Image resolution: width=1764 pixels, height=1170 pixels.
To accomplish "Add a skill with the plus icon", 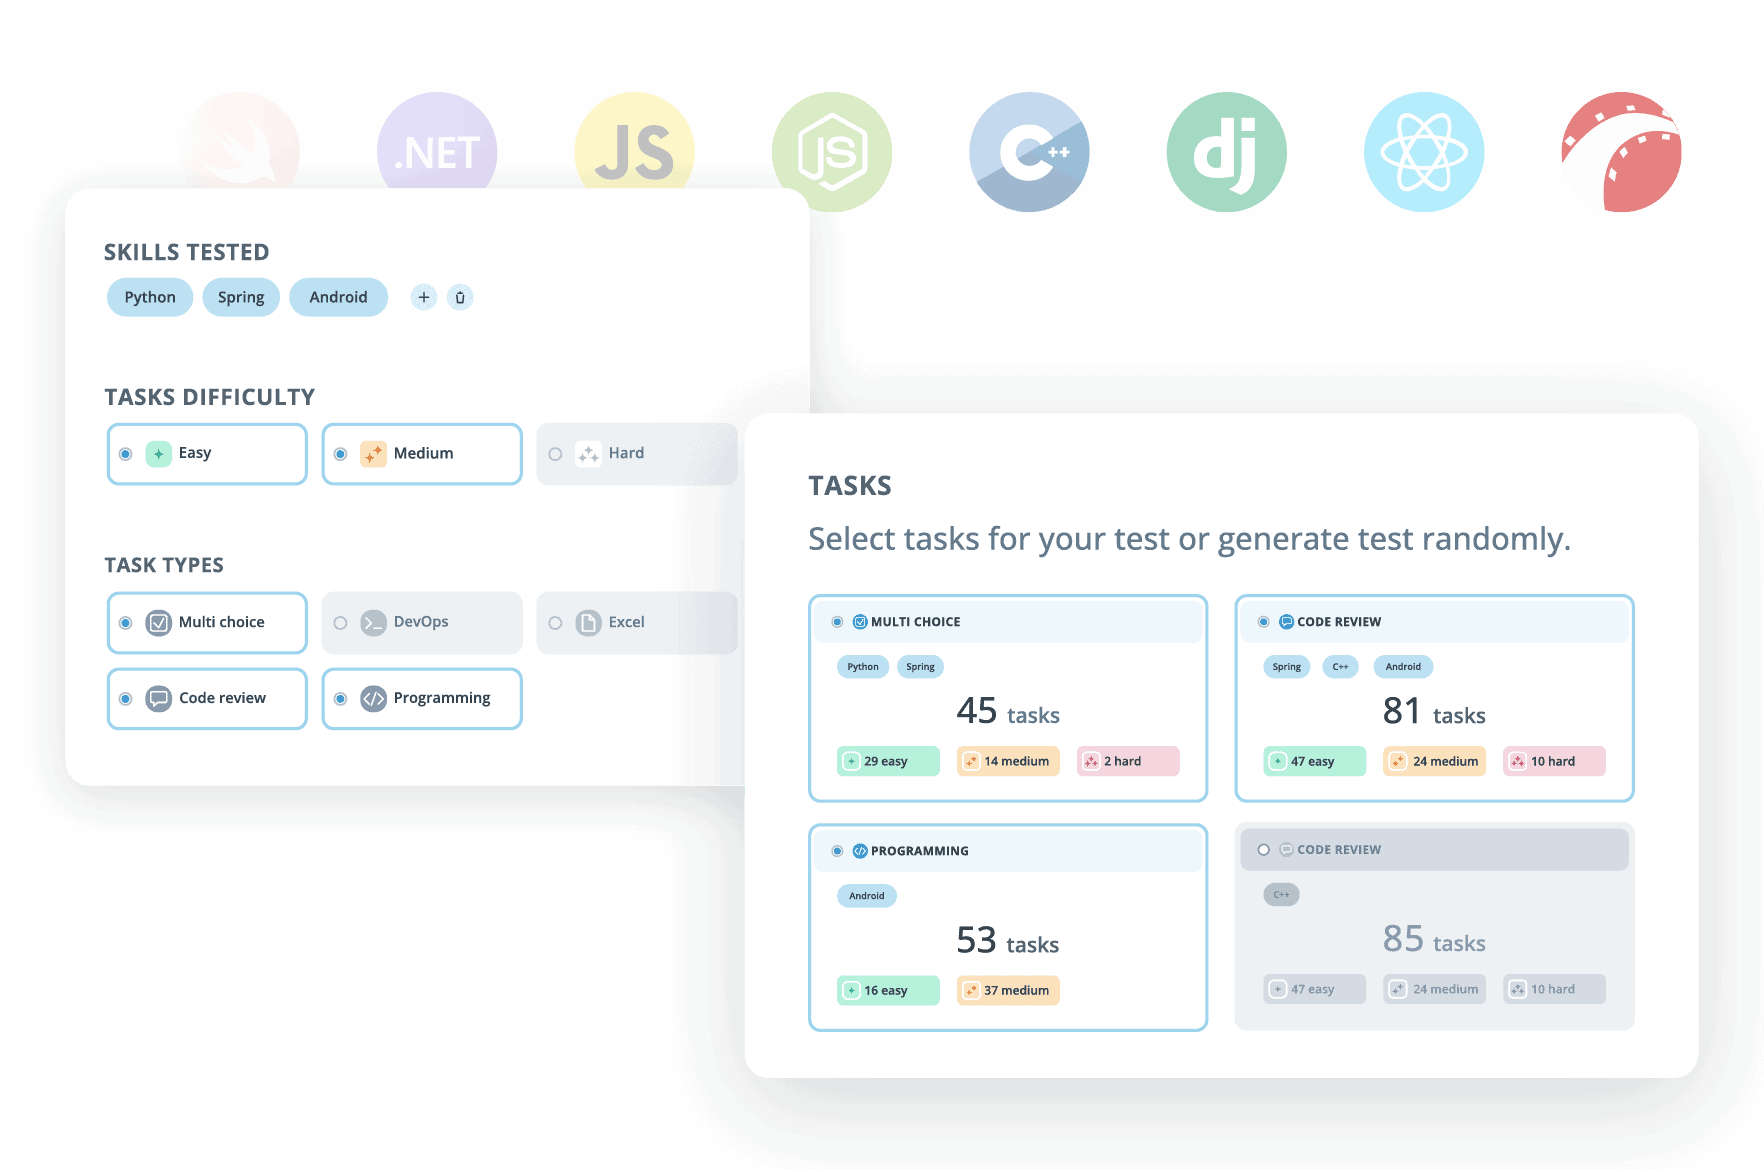I will click(x=424, y=297).
